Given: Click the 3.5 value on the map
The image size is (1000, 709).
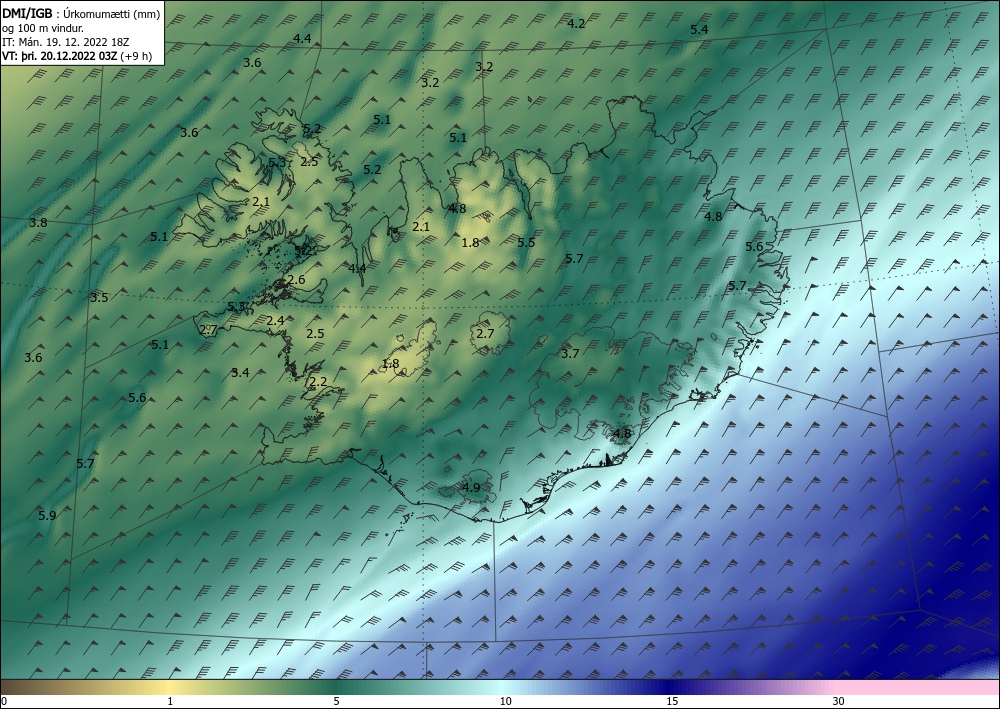Looking at the screenshot, I should tap(99, 297).
